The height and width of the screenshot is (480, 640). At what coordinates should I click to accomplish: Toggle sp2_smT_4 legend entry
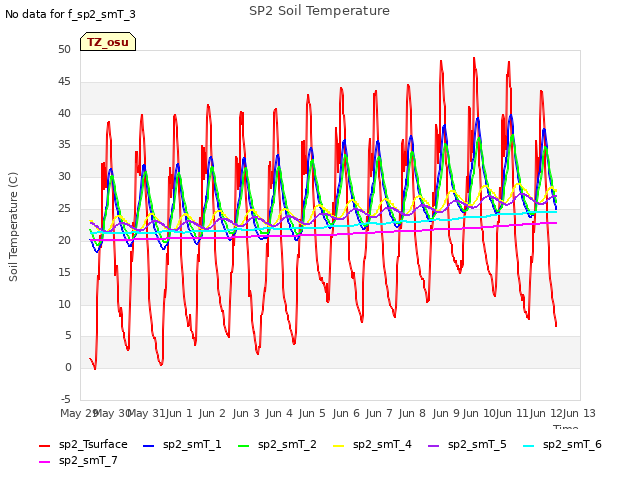click(x=373, y=444)
